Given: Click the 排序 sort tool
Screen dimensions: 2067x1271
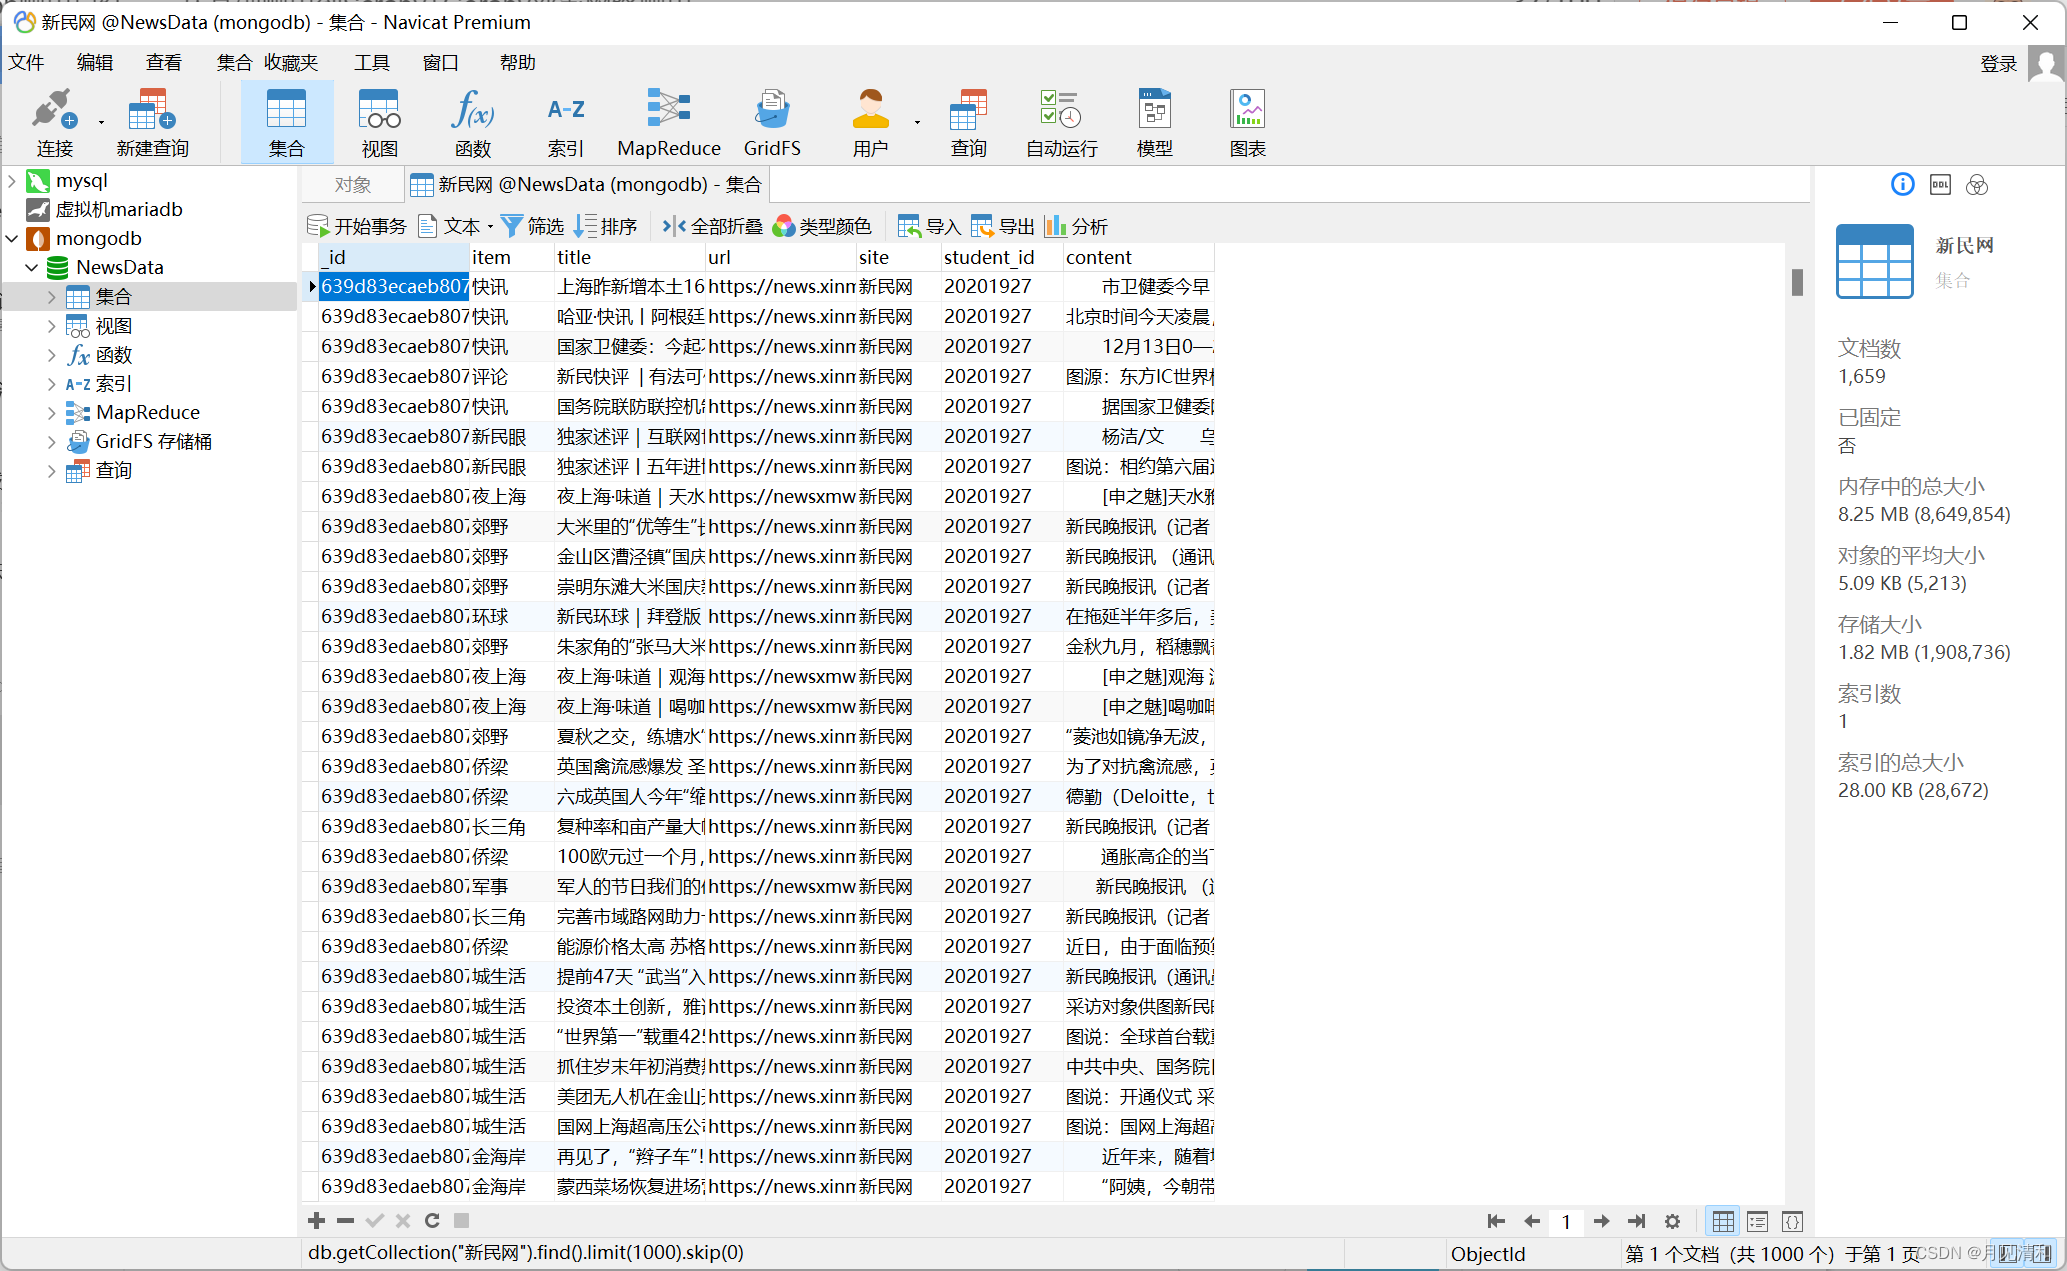Looking at the screenshot, I should click(x=605, y=226).
